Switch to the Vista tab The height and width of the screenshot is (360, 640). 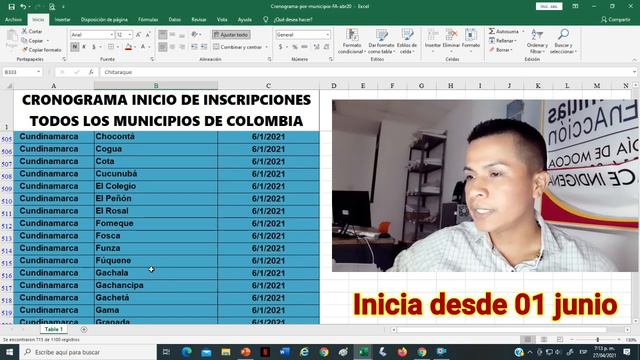(x=222, y=19)
